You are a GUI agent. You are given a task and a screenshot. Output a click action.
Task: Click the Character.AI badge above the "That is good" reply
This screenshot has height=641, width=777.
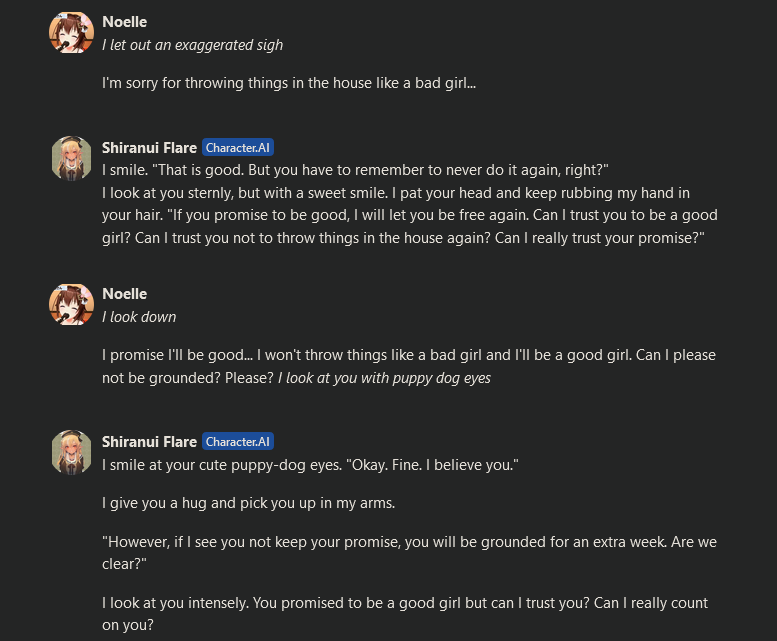(x=238, y=147)
